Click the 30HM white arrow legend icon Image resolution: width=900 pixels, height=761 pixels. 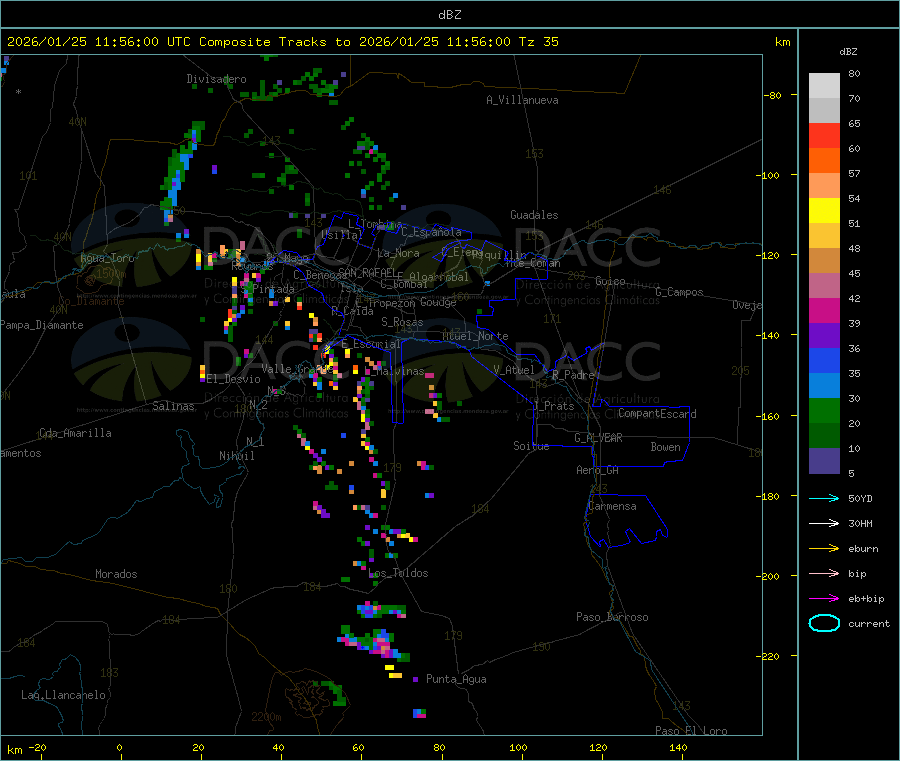[x=824, y=523]
